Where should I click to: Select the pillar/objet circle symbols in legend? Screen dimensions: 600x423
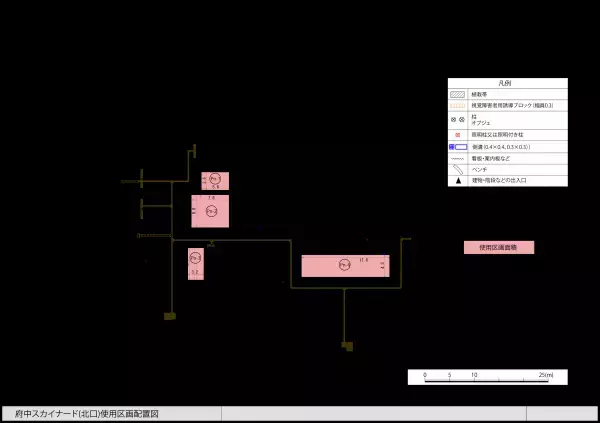click(458, 118)
